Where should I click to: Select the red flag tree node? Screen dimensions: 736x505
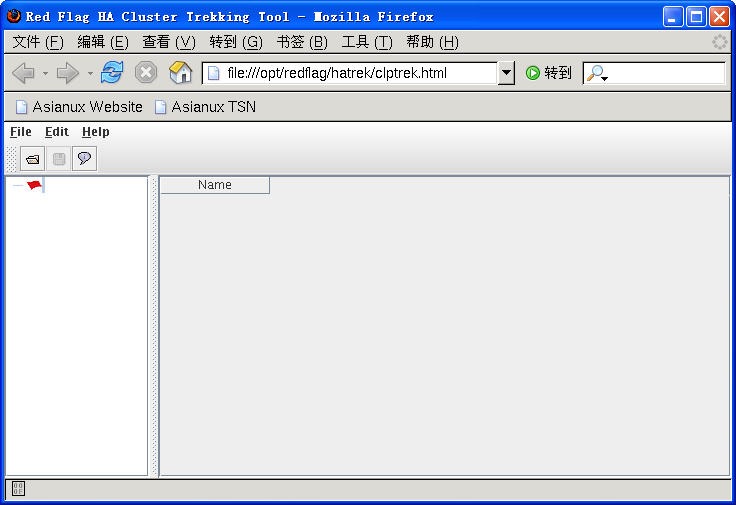pos(34,185)
